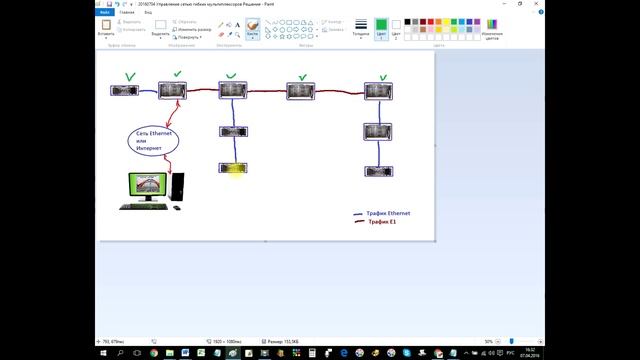Activate Цвет 1 foreground color
Viewport: 640px width, 360px height.
click(x=381, y=29)
